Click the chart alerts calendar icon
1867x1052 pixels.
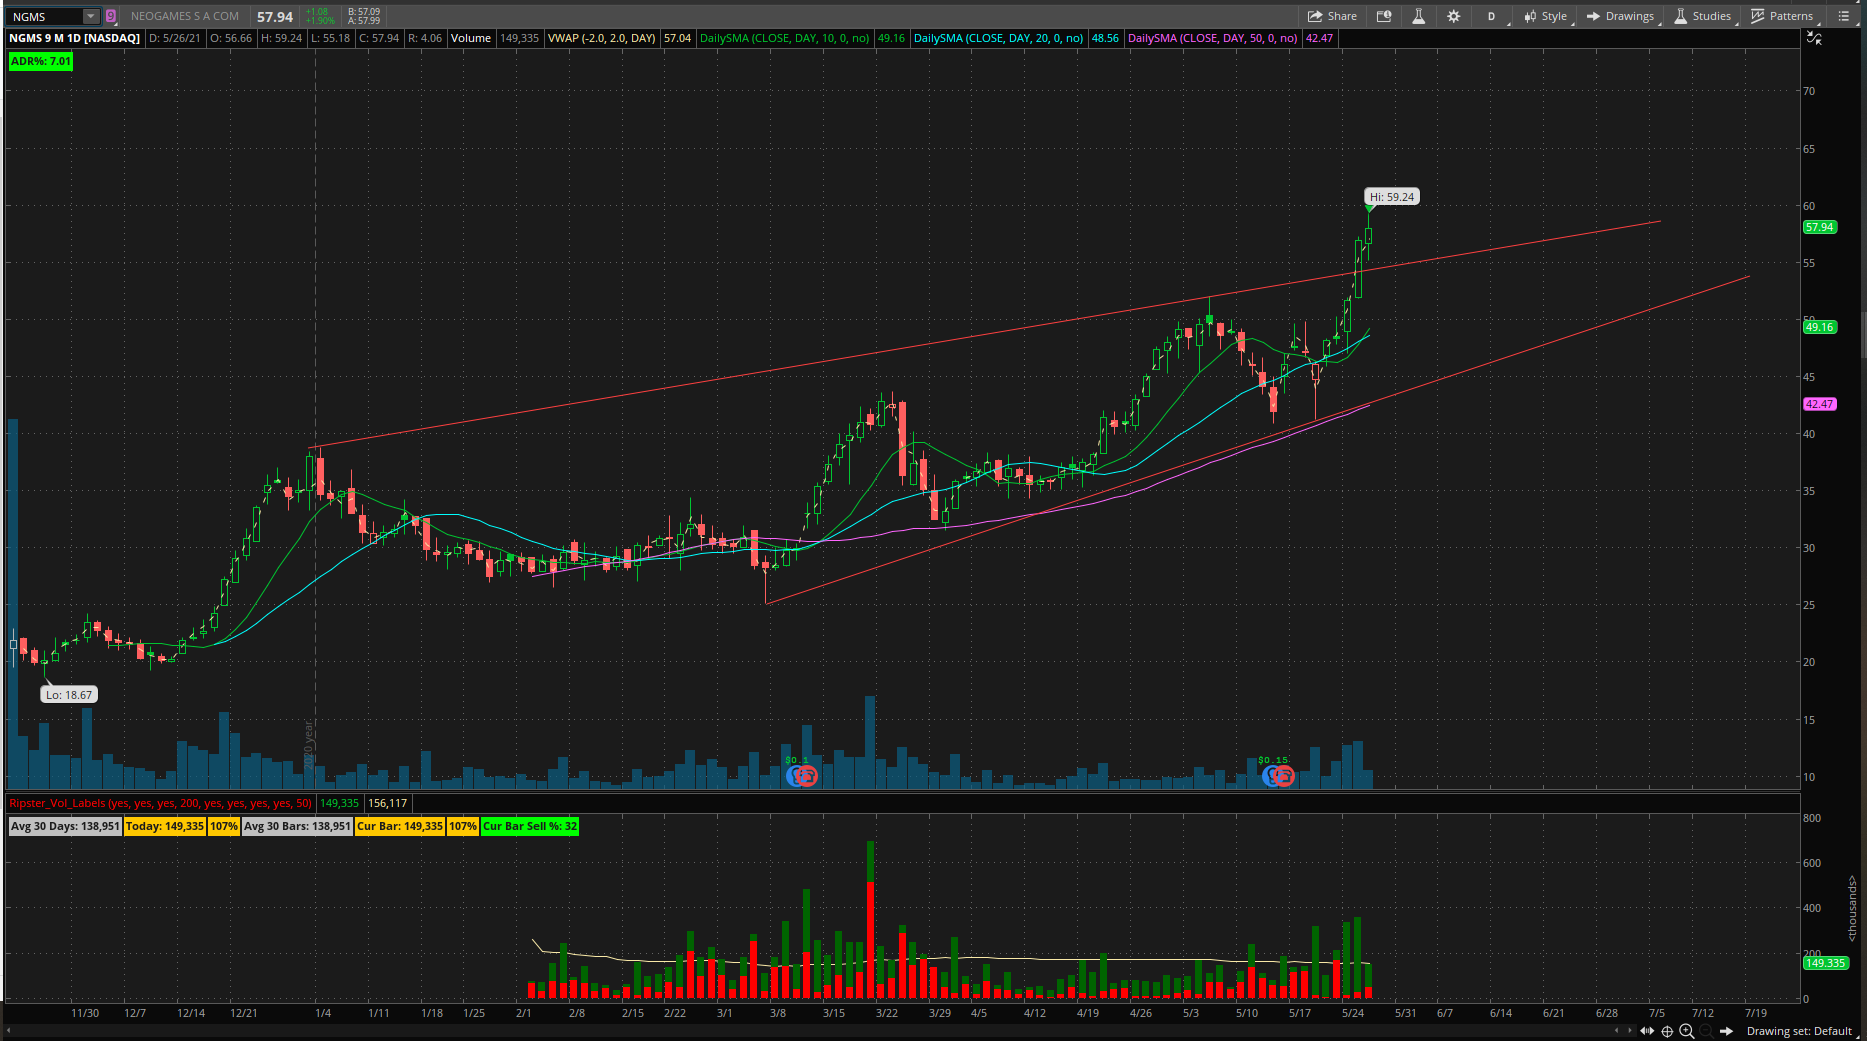click(1384, 16)
